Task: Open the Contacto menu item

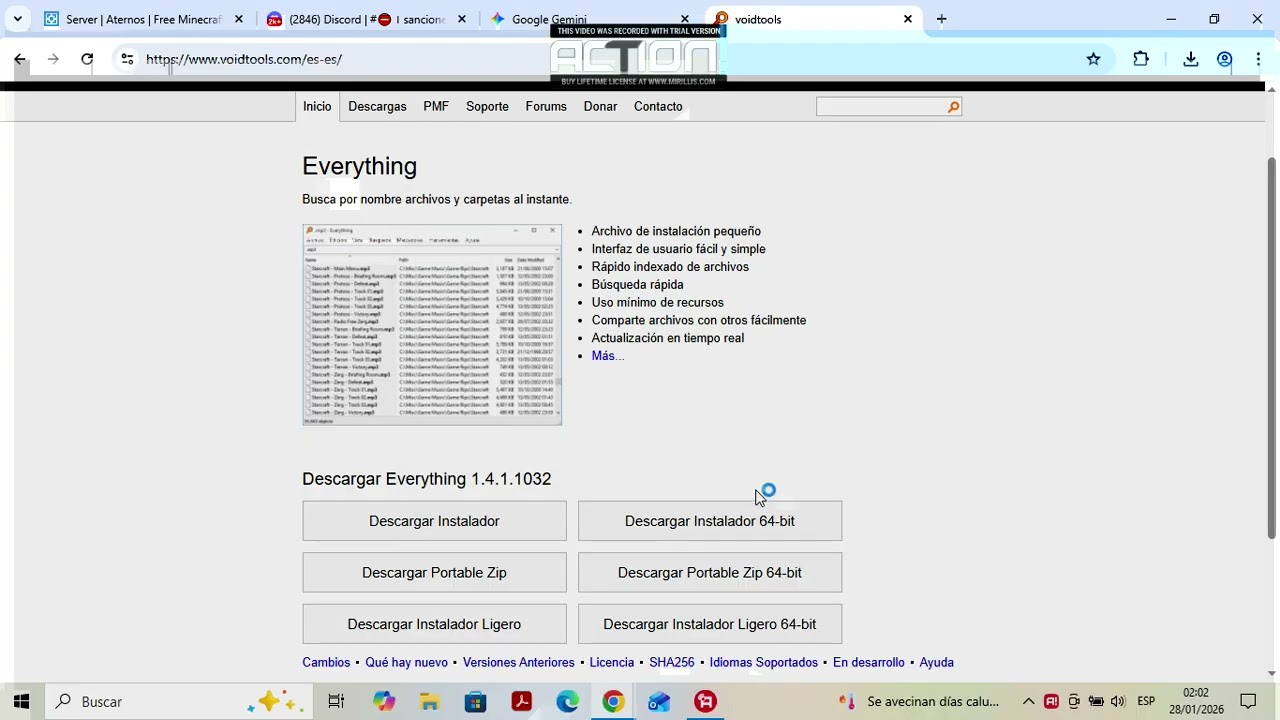Action: [x=658, y=106]
